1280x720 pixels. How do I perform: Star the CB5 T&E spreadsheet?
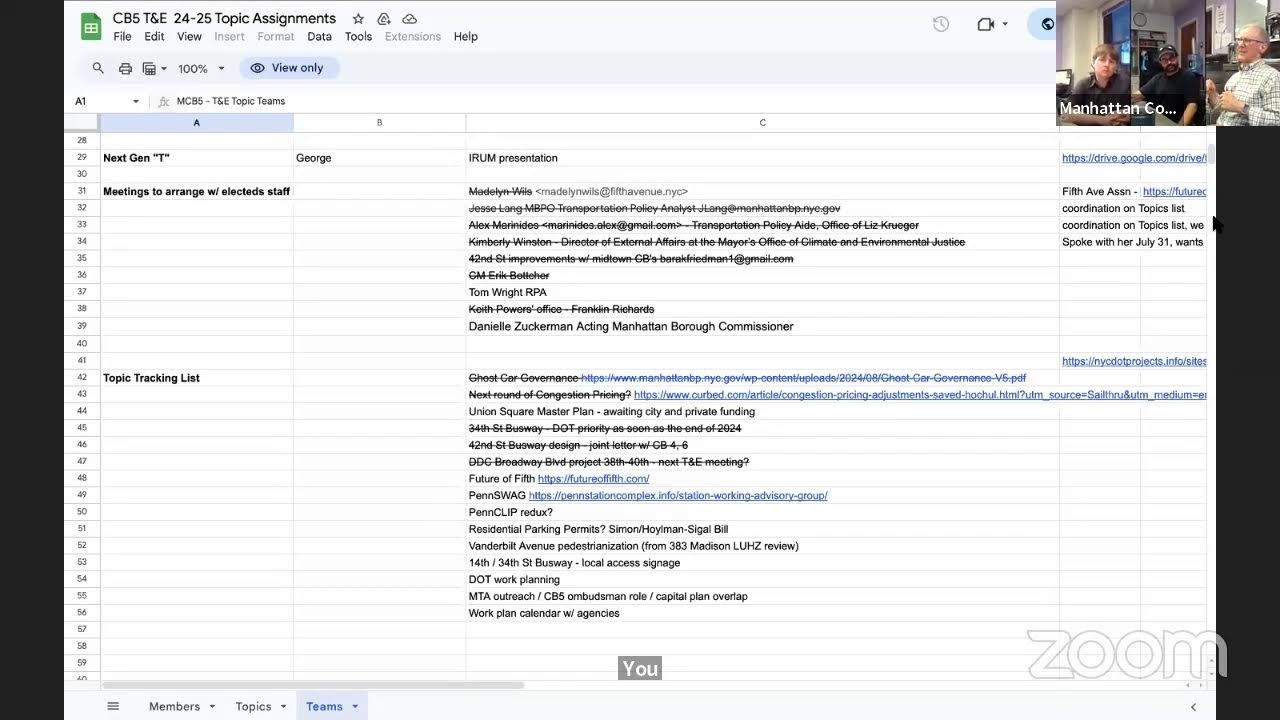coord(358,19)
